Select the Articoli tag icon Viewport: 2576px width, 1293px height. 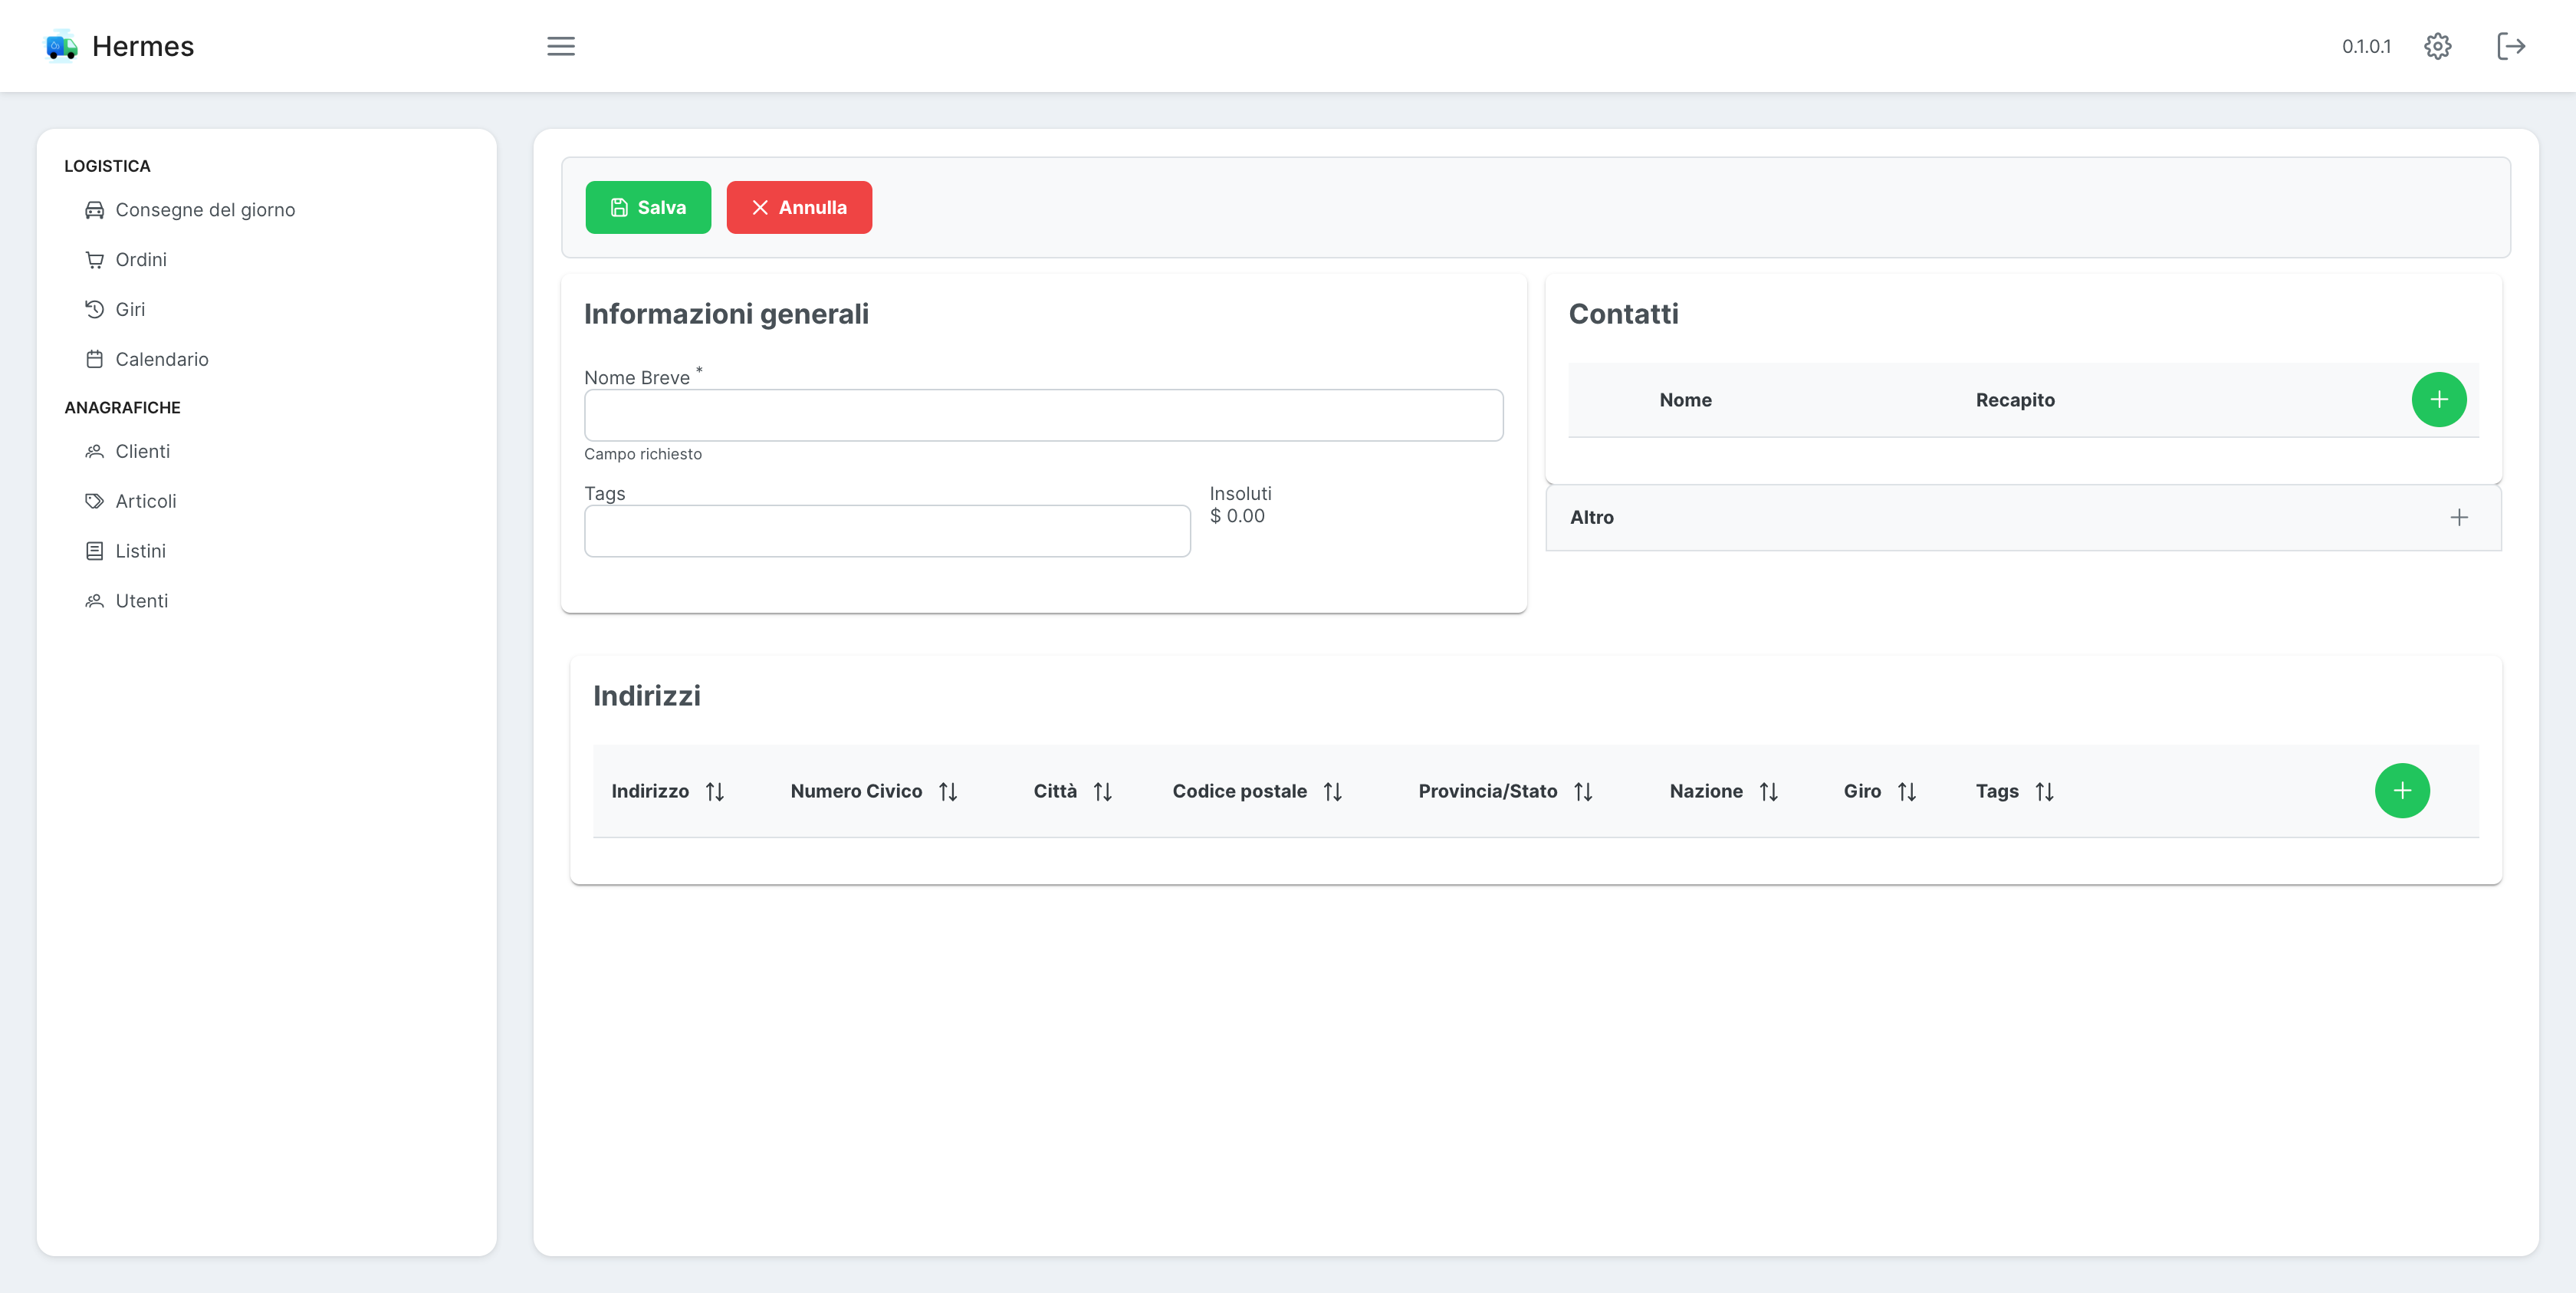point(94,500)
